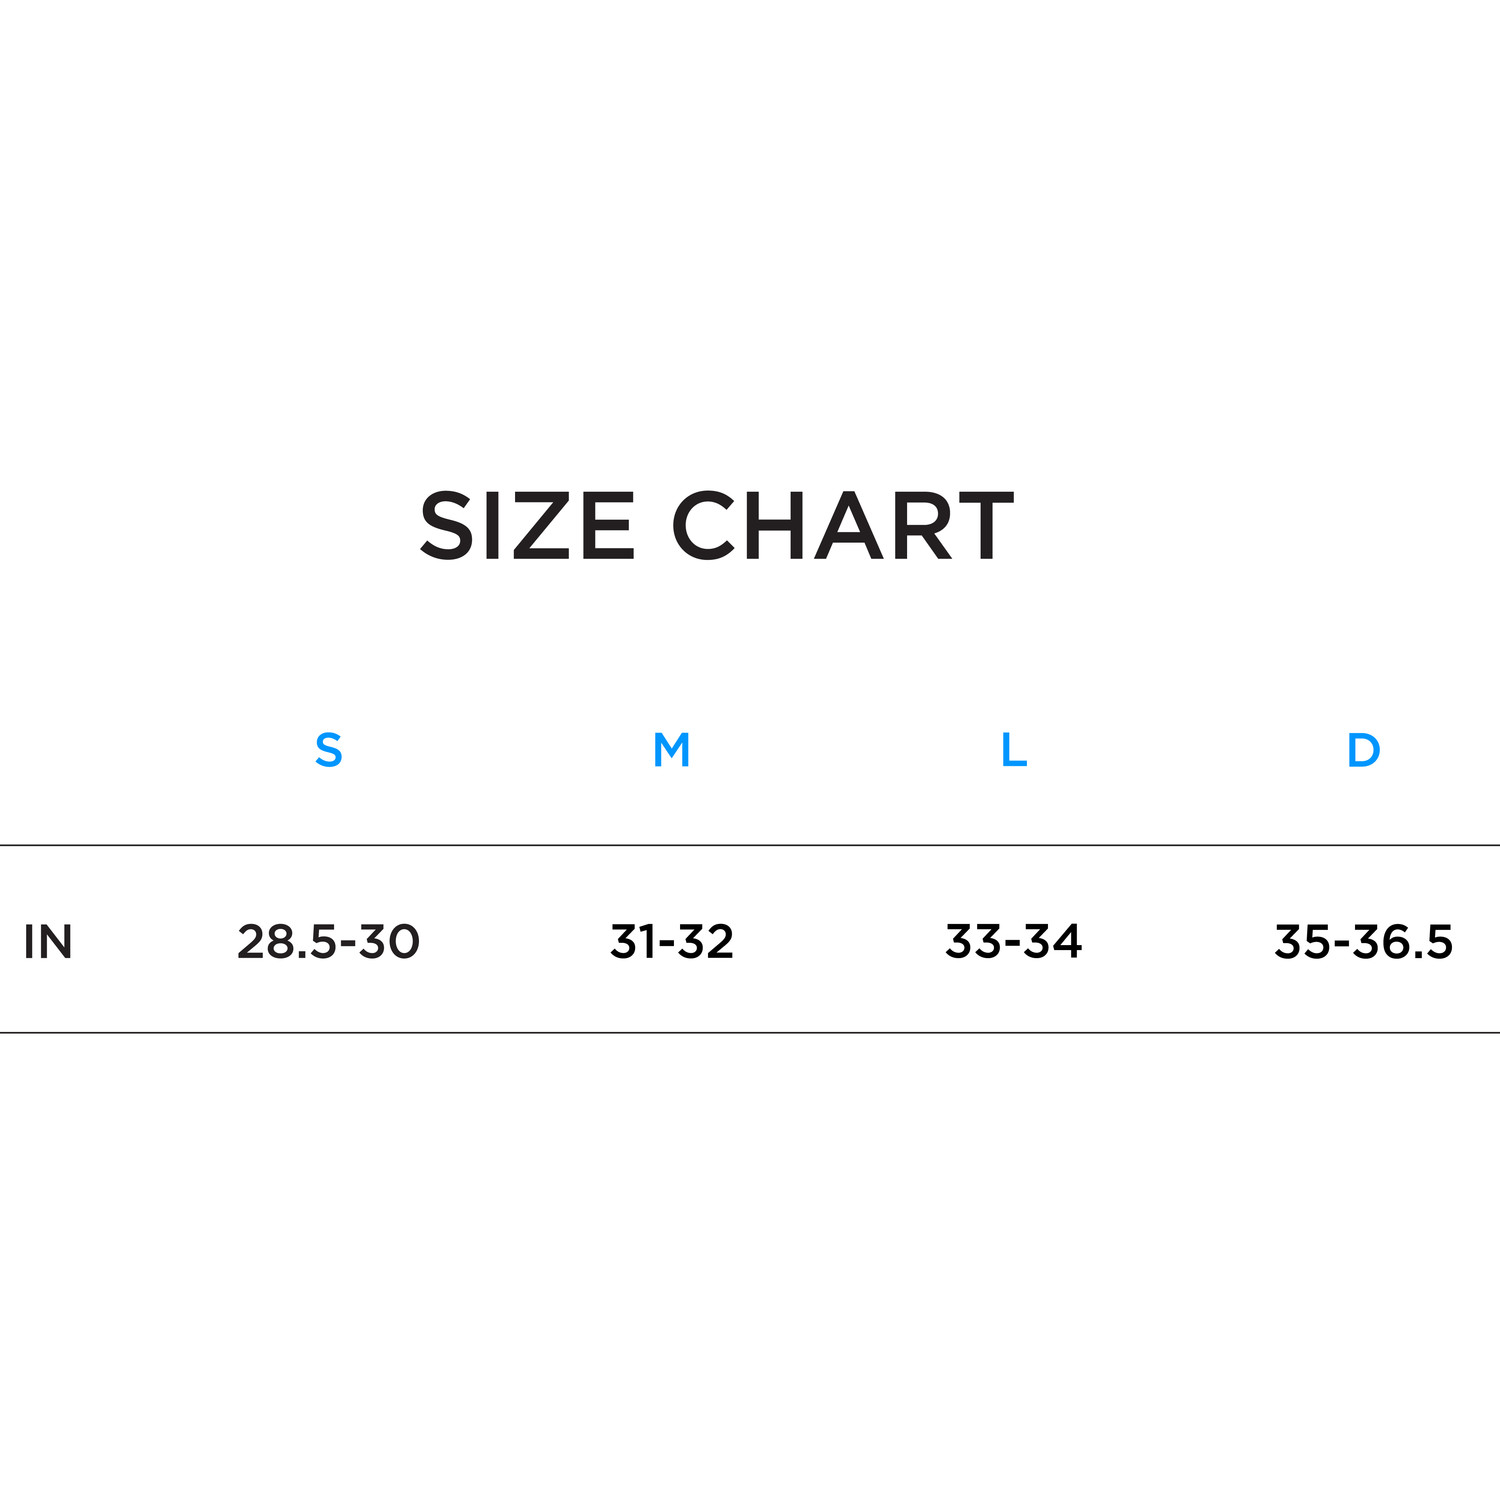Viewport: 1500px width, 1500px height.
Task: Click the number 35 in the D column
Action: [x=1303, y=942]
